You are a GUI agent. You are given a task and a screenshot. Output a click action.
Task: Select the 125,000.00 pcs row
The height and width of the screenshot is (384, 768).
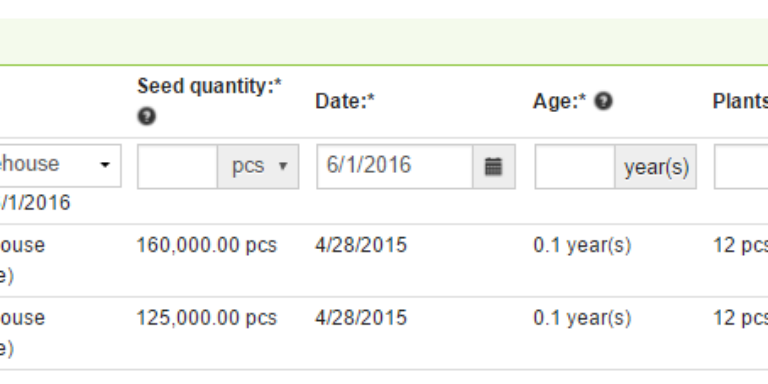[x=384, y=333]
